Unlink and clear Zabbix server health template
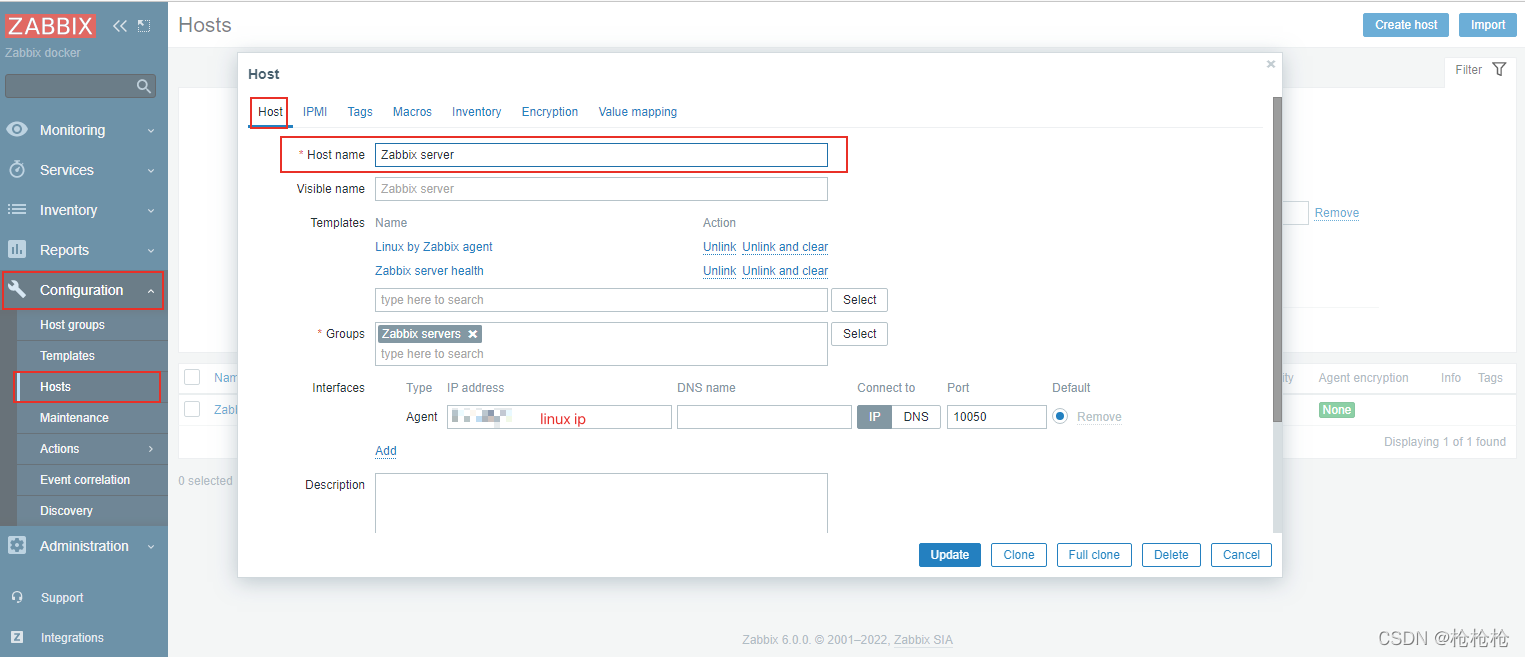 (785, 271)
